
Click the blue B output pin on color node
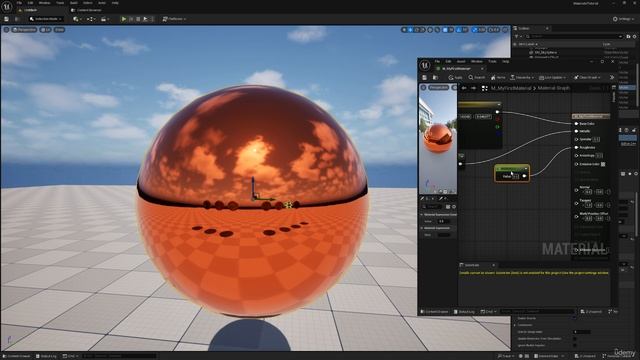click(498, 133)
